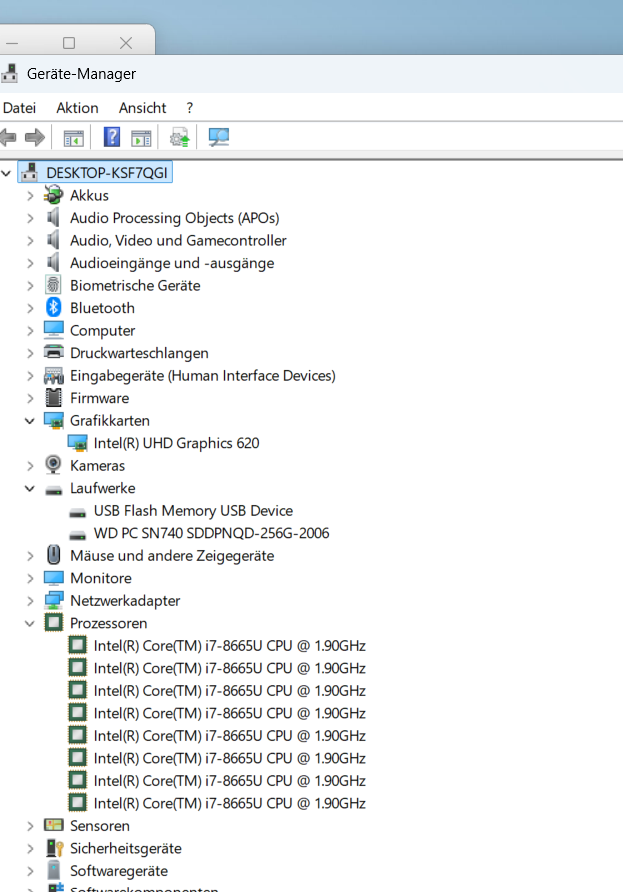Click the show/hide console tree toolbar icon
This screenshot has width=623, height=892.
pyautogui.click(x=73, y=138)
